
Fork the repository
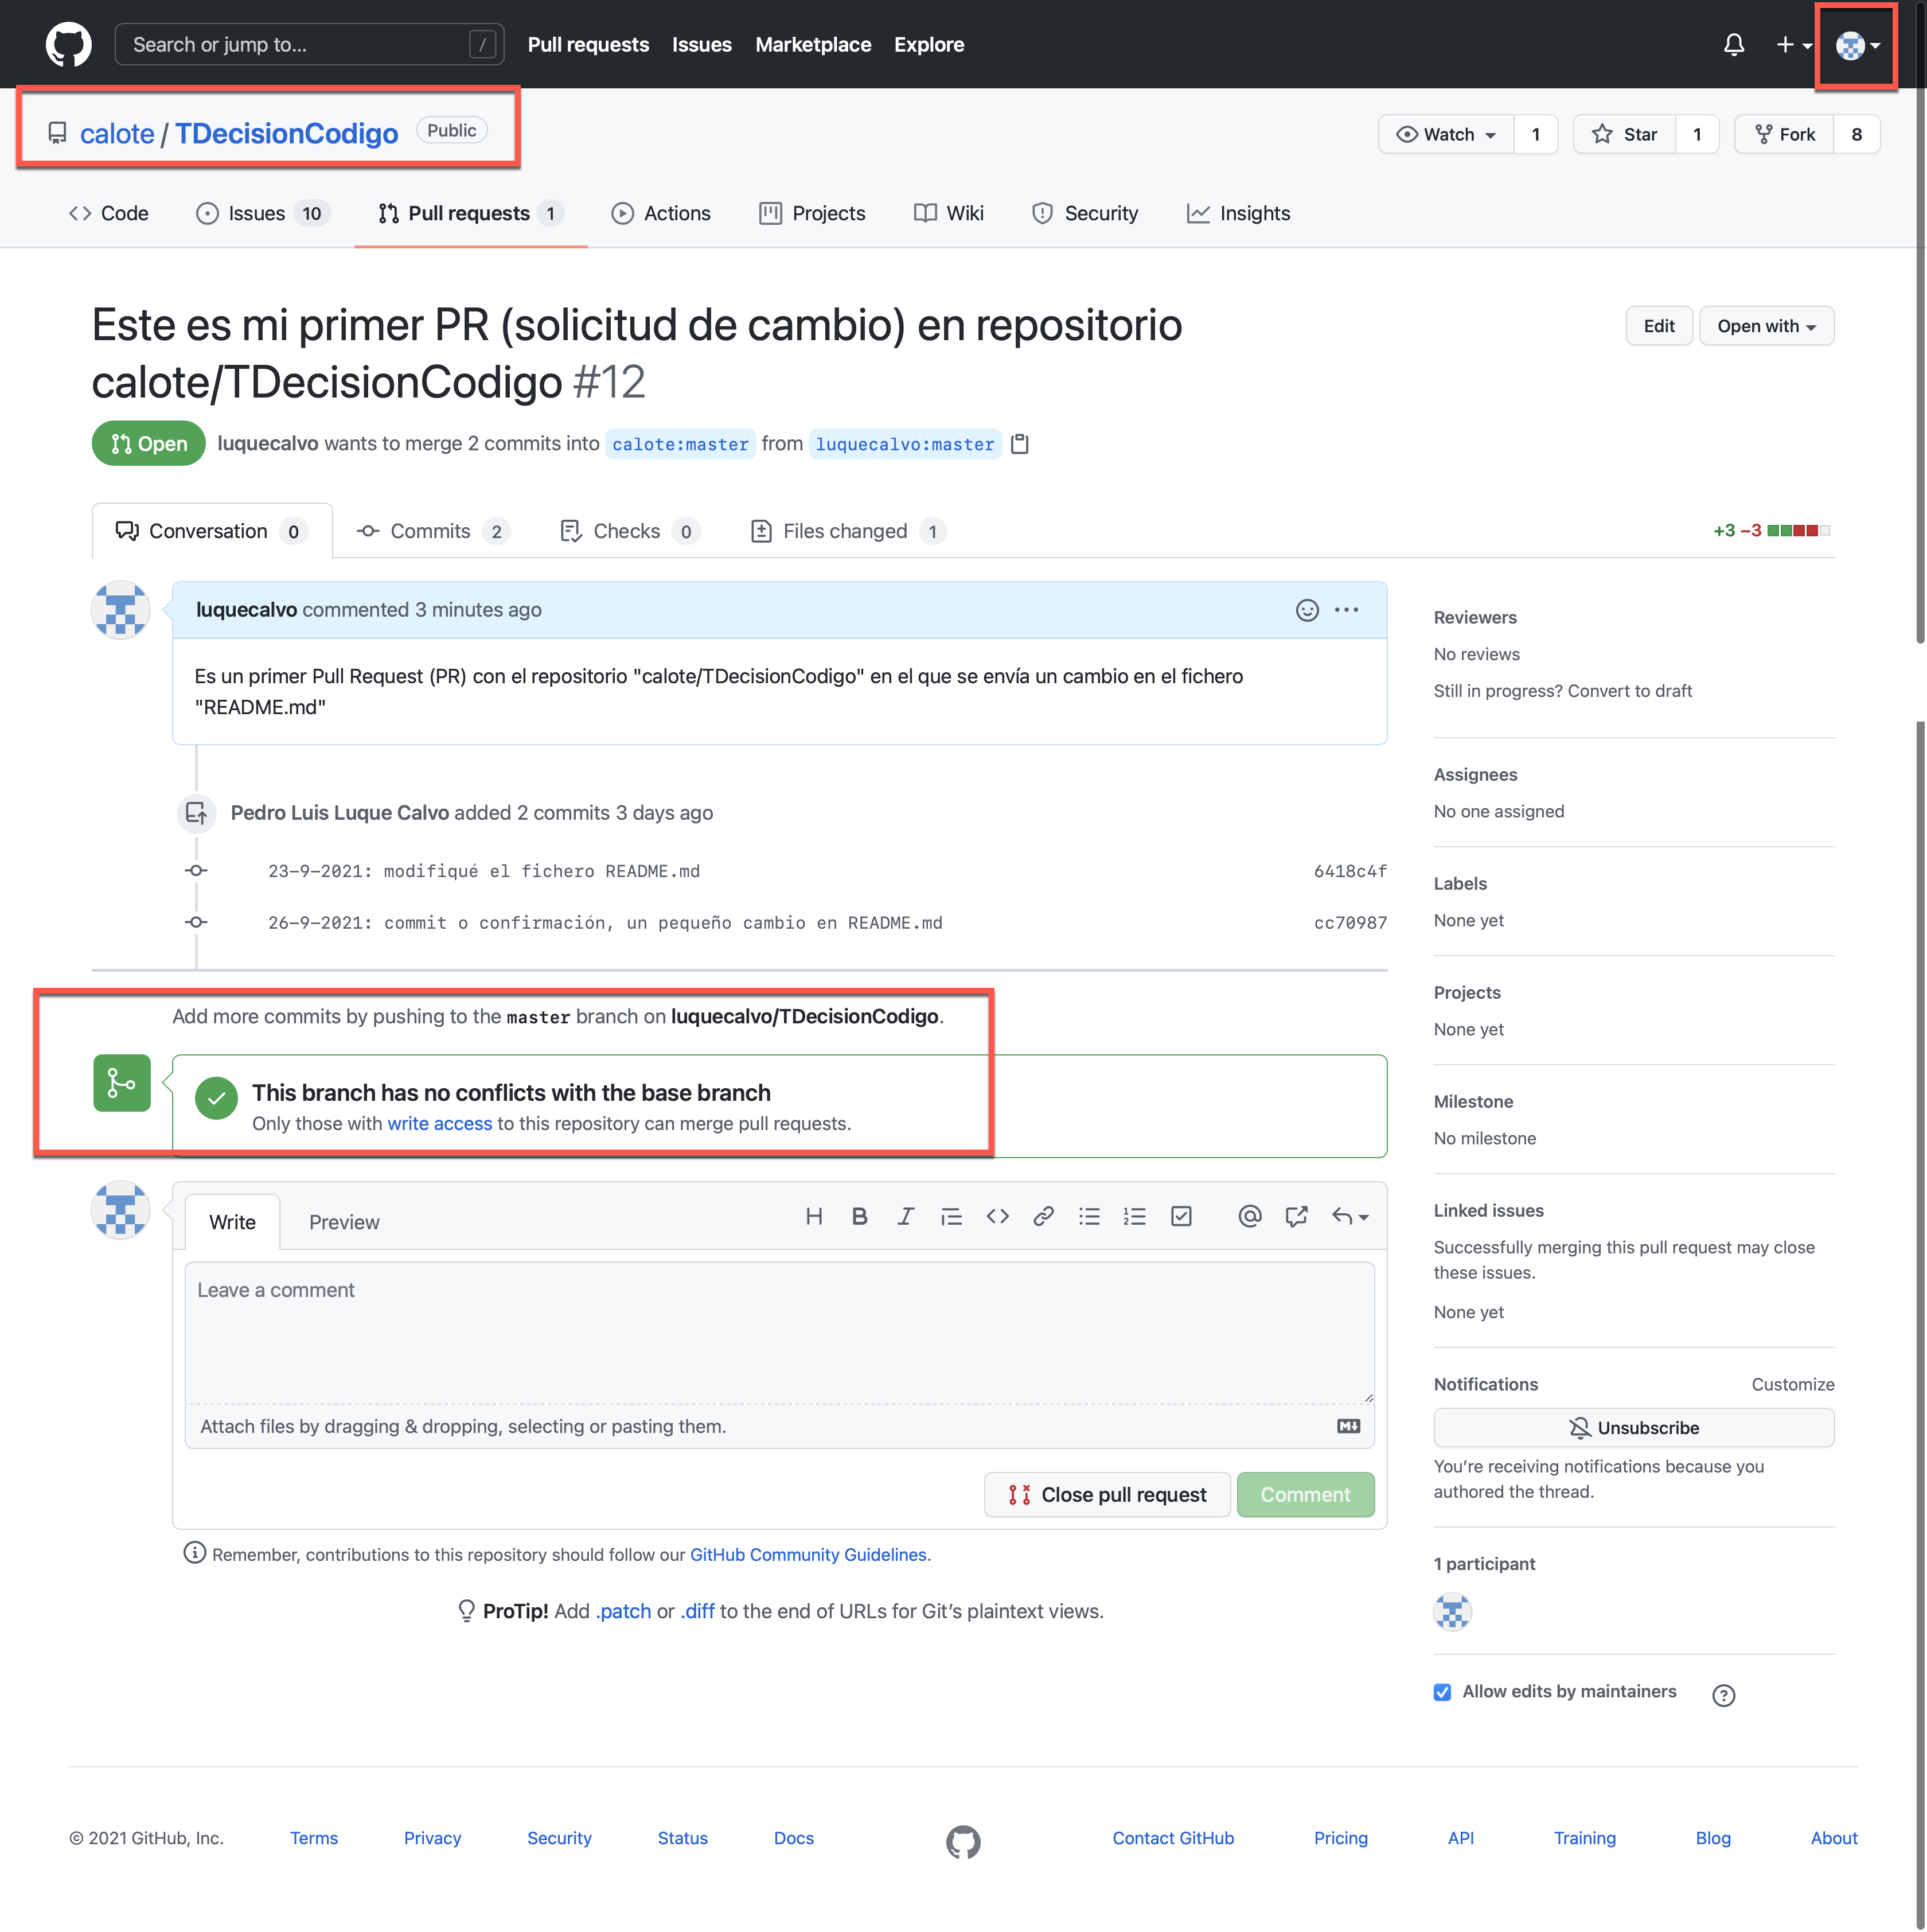[1784, 134]
